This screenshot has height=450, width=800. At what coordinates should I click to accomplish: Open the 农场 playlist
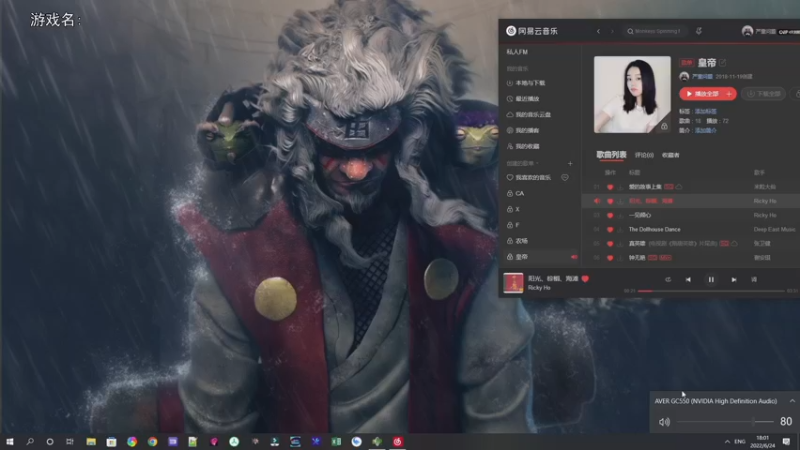tap(517, 241)
